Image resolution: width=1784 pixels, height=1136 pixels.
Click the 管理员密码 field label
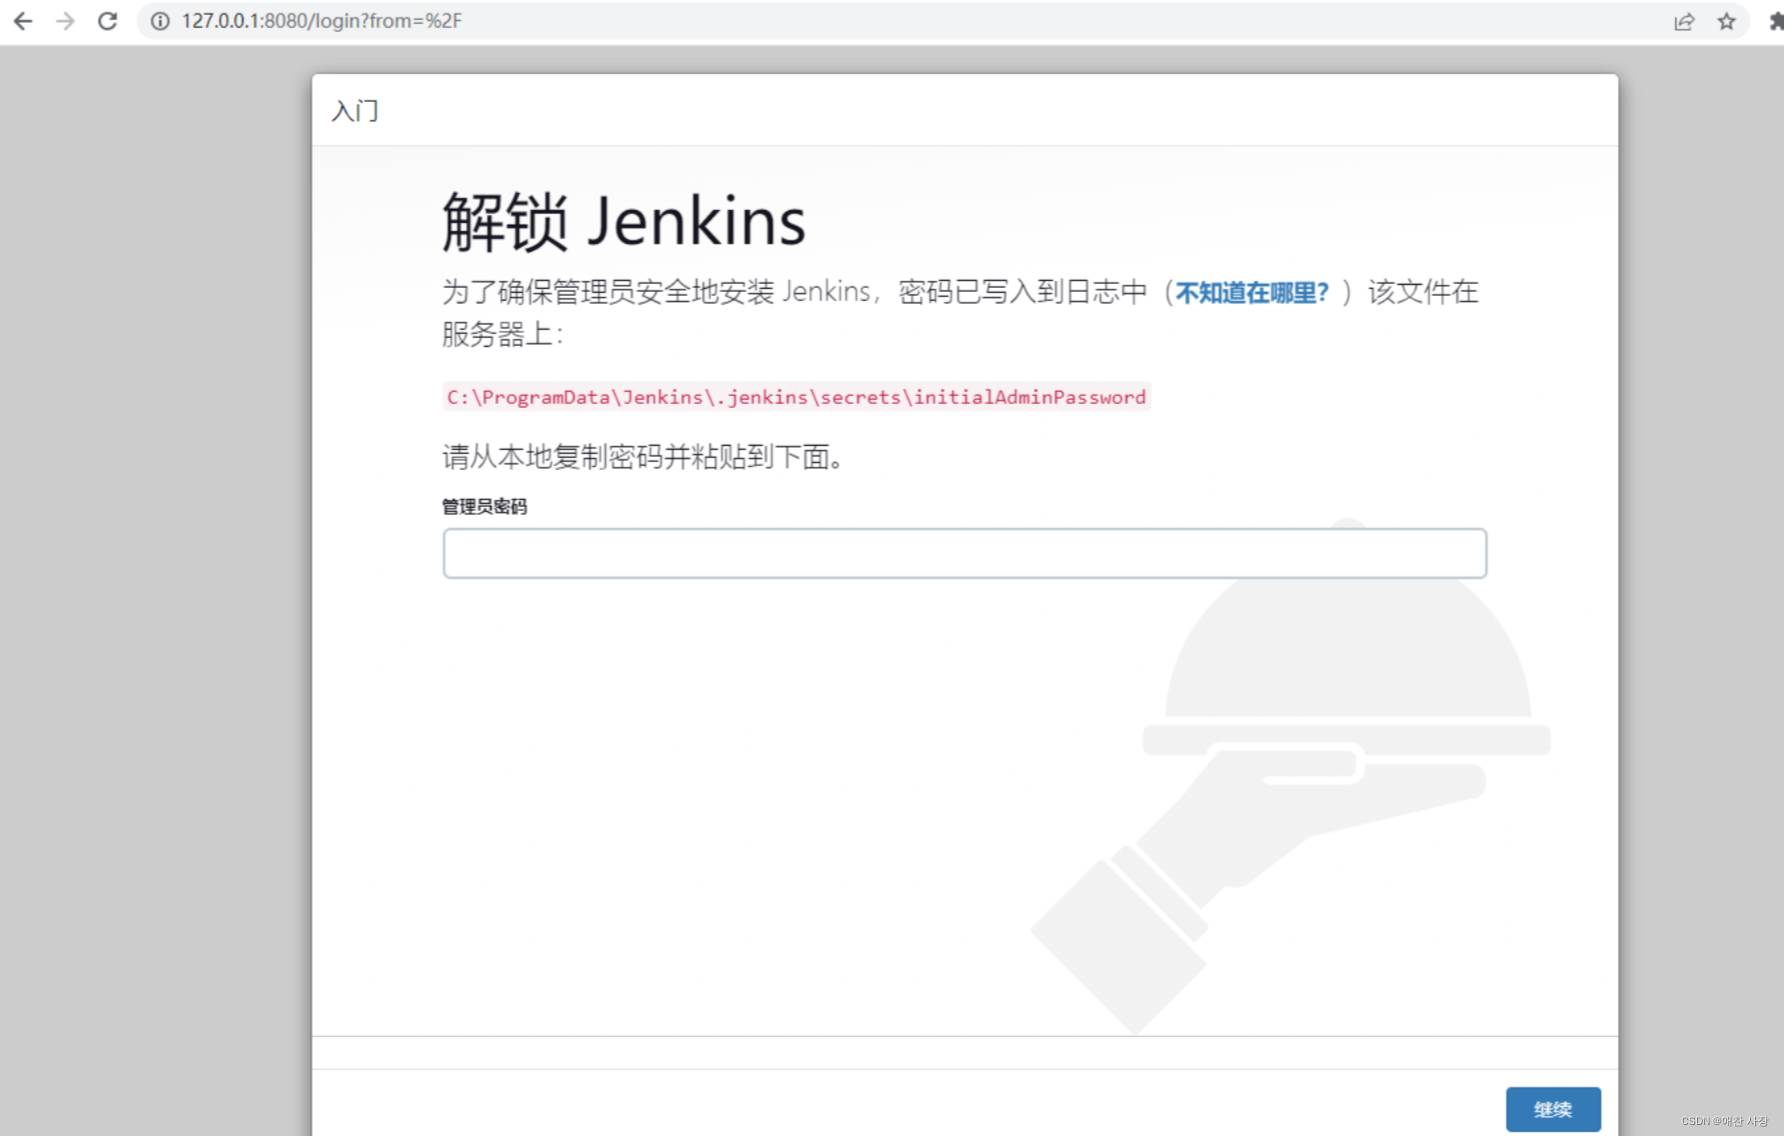pyautogui.click(x=485, y=506)
